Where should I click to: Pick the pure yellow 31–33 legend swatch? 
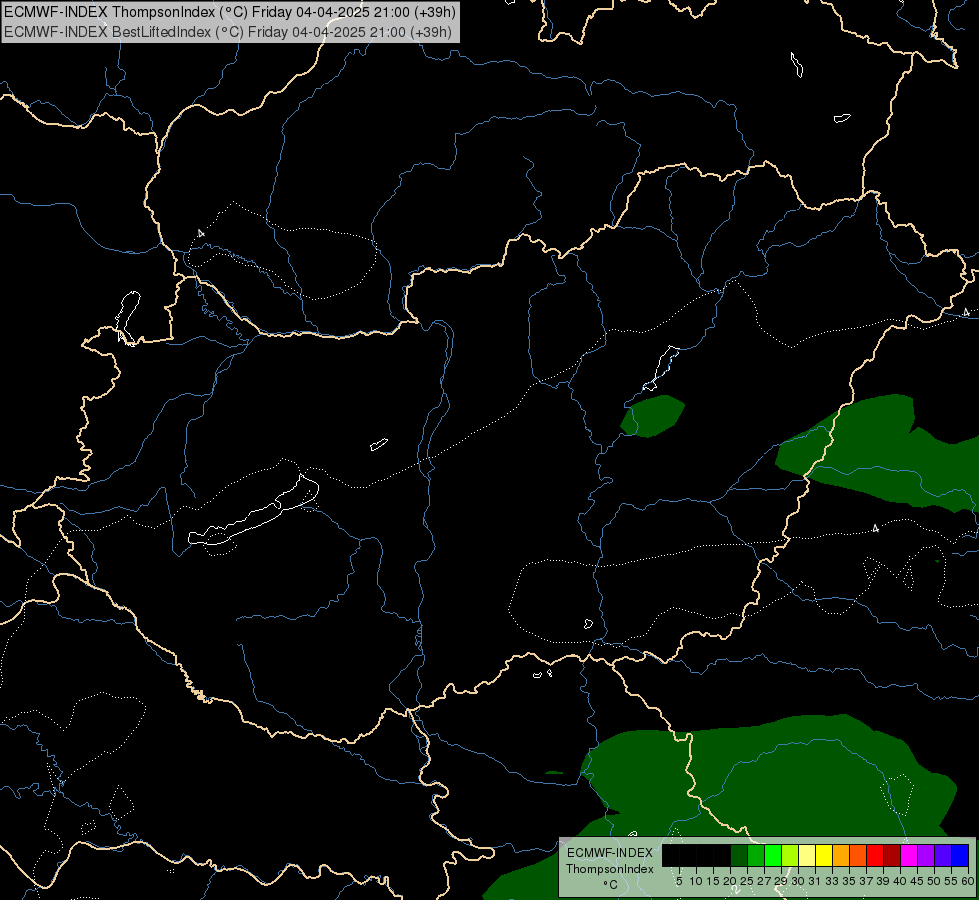[x=824, y=855]
